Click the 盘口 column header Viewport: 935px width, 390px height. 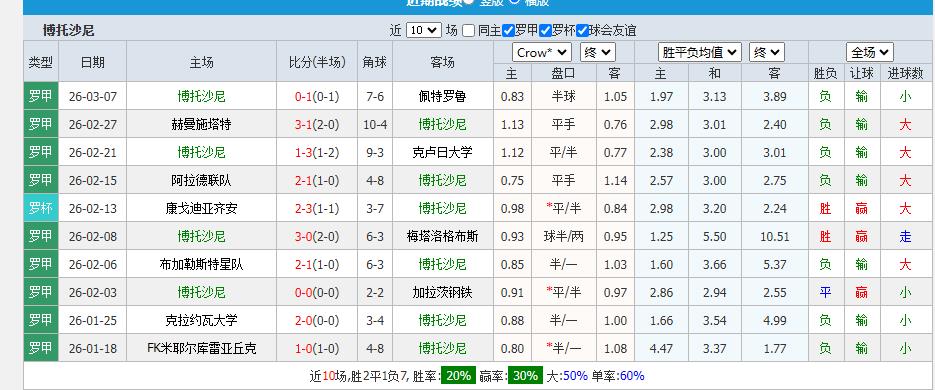point(564,73)
